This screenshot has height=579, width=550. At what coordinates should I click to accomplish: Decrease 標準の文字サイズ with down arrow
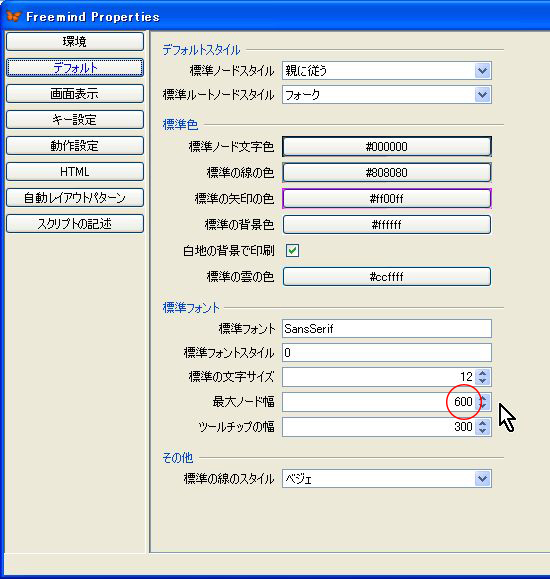pos(483,381)
